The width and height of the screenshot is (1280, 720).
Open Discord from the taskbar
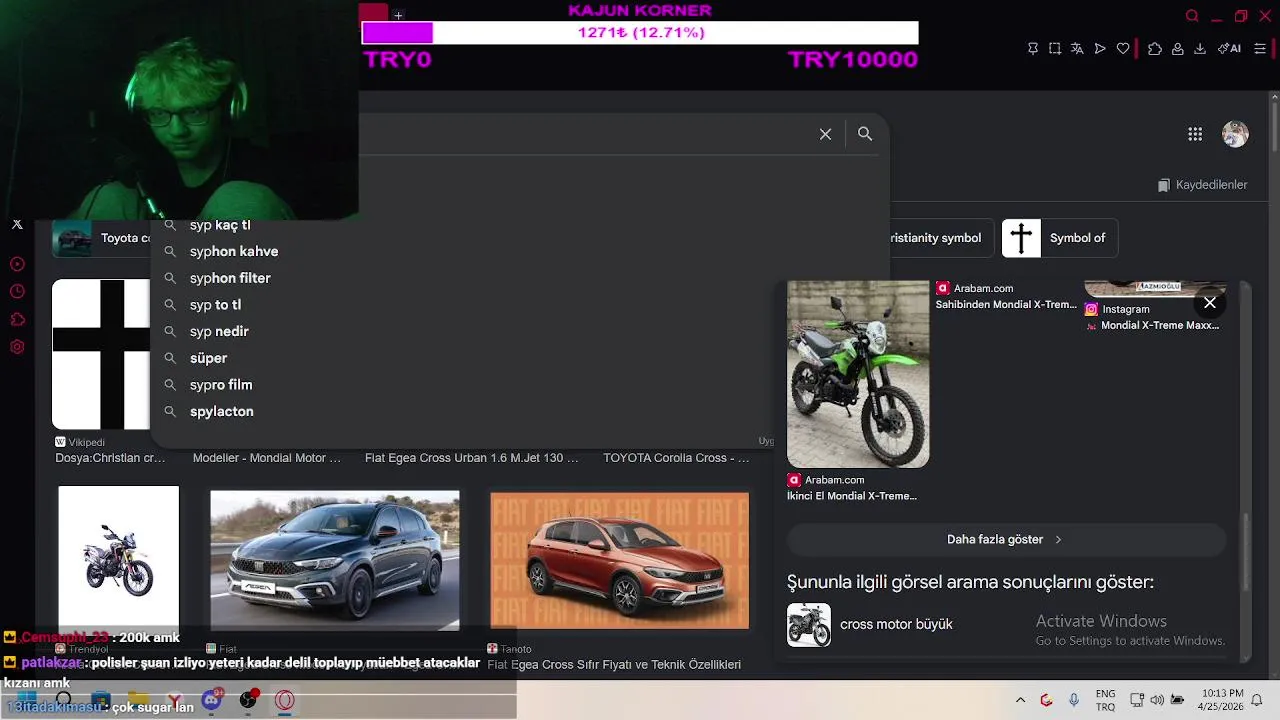click(x=212, y=700)
